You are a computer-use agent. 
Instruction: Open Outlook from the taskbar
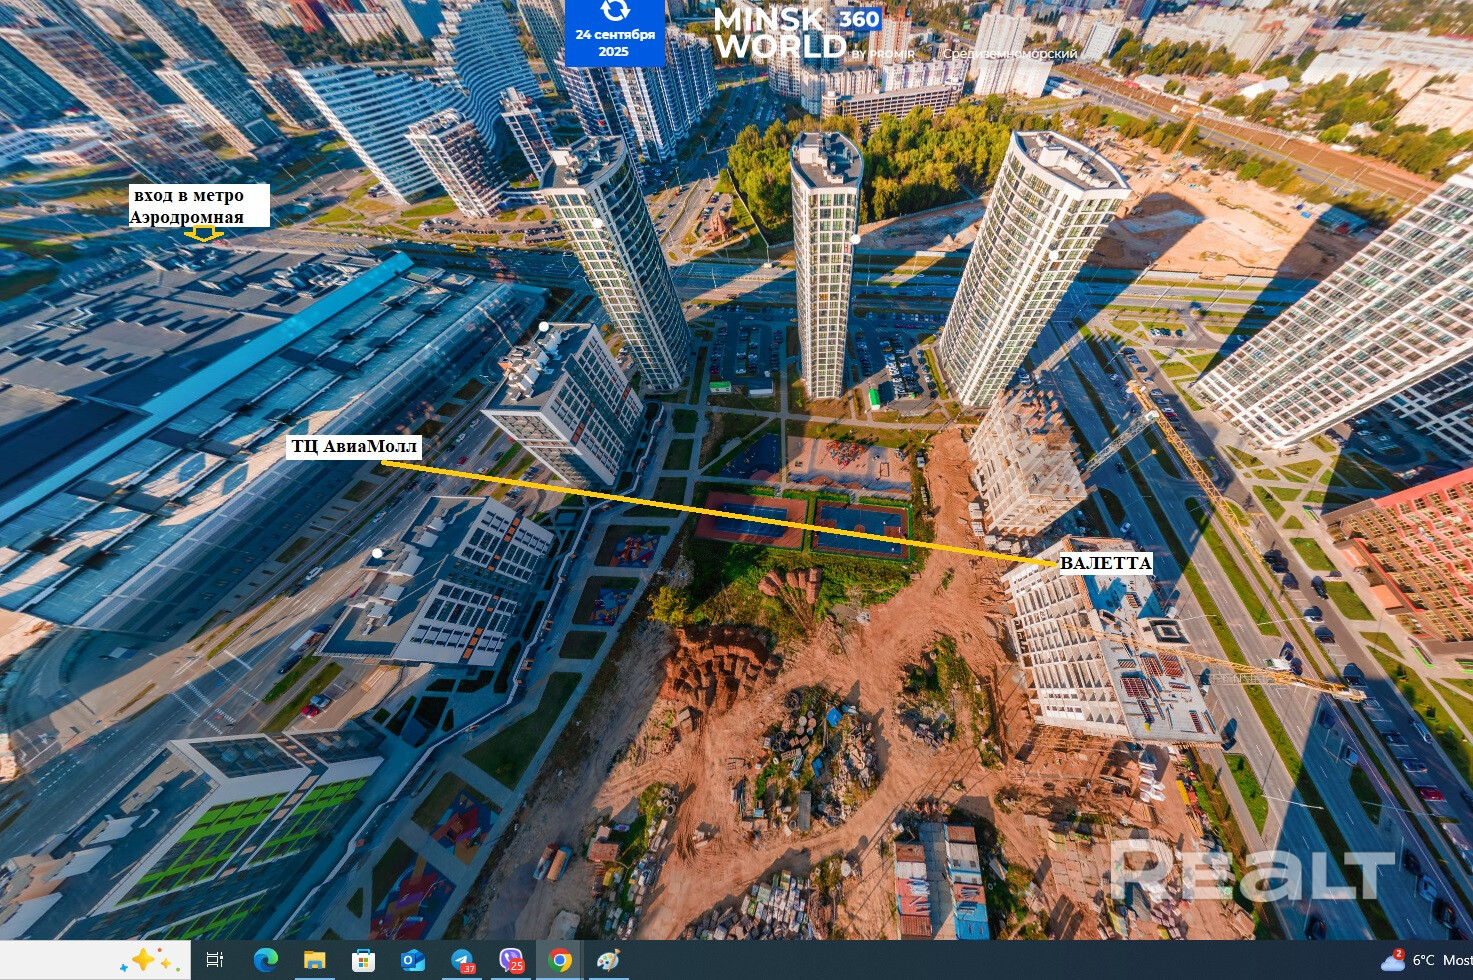(412, 960)
